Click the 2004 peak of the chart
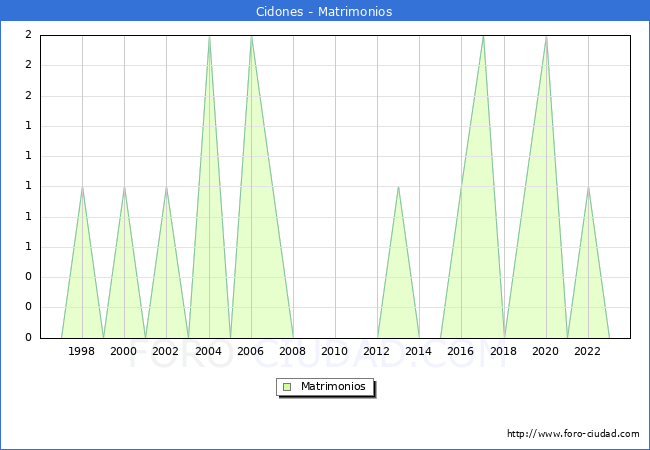Image resolution: width=650 pixels, height=450 pixels. 209,37
